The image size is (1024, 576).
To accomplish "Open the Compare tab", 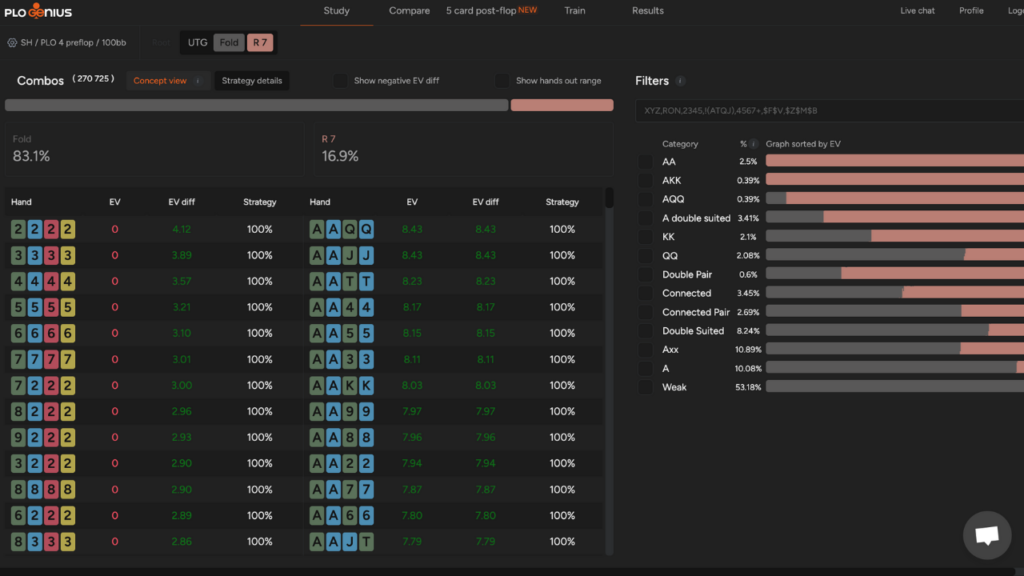I will click(x=409, y=11).
